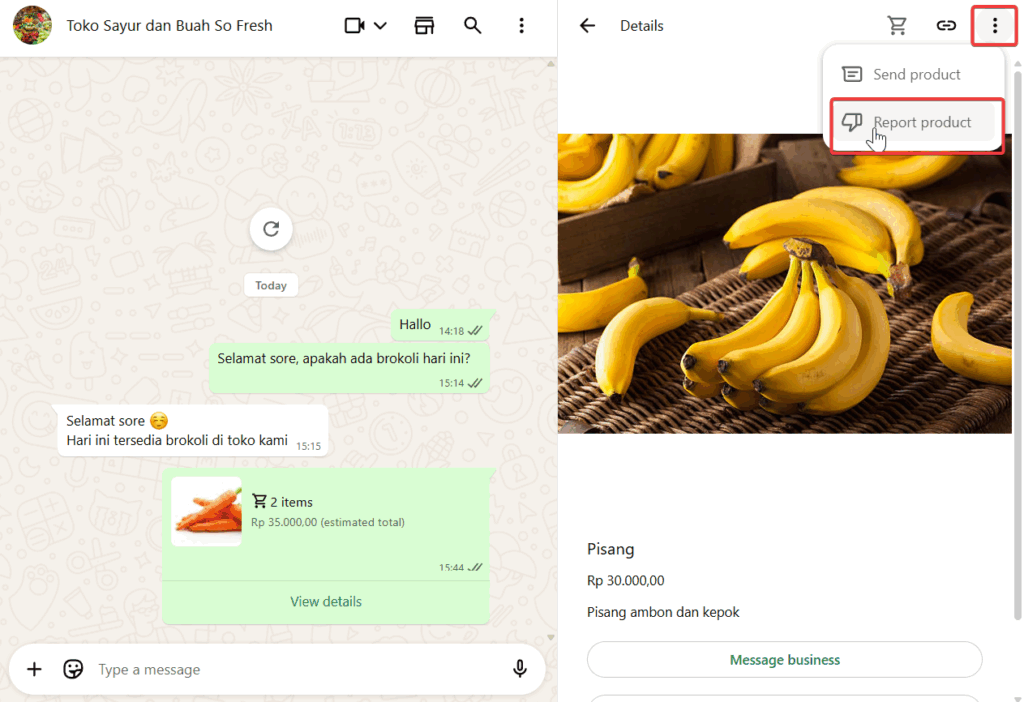Screen dimensions: 1024x702
Task: Open Toko Sayur profile picture
Action: (x=32, y=26)
